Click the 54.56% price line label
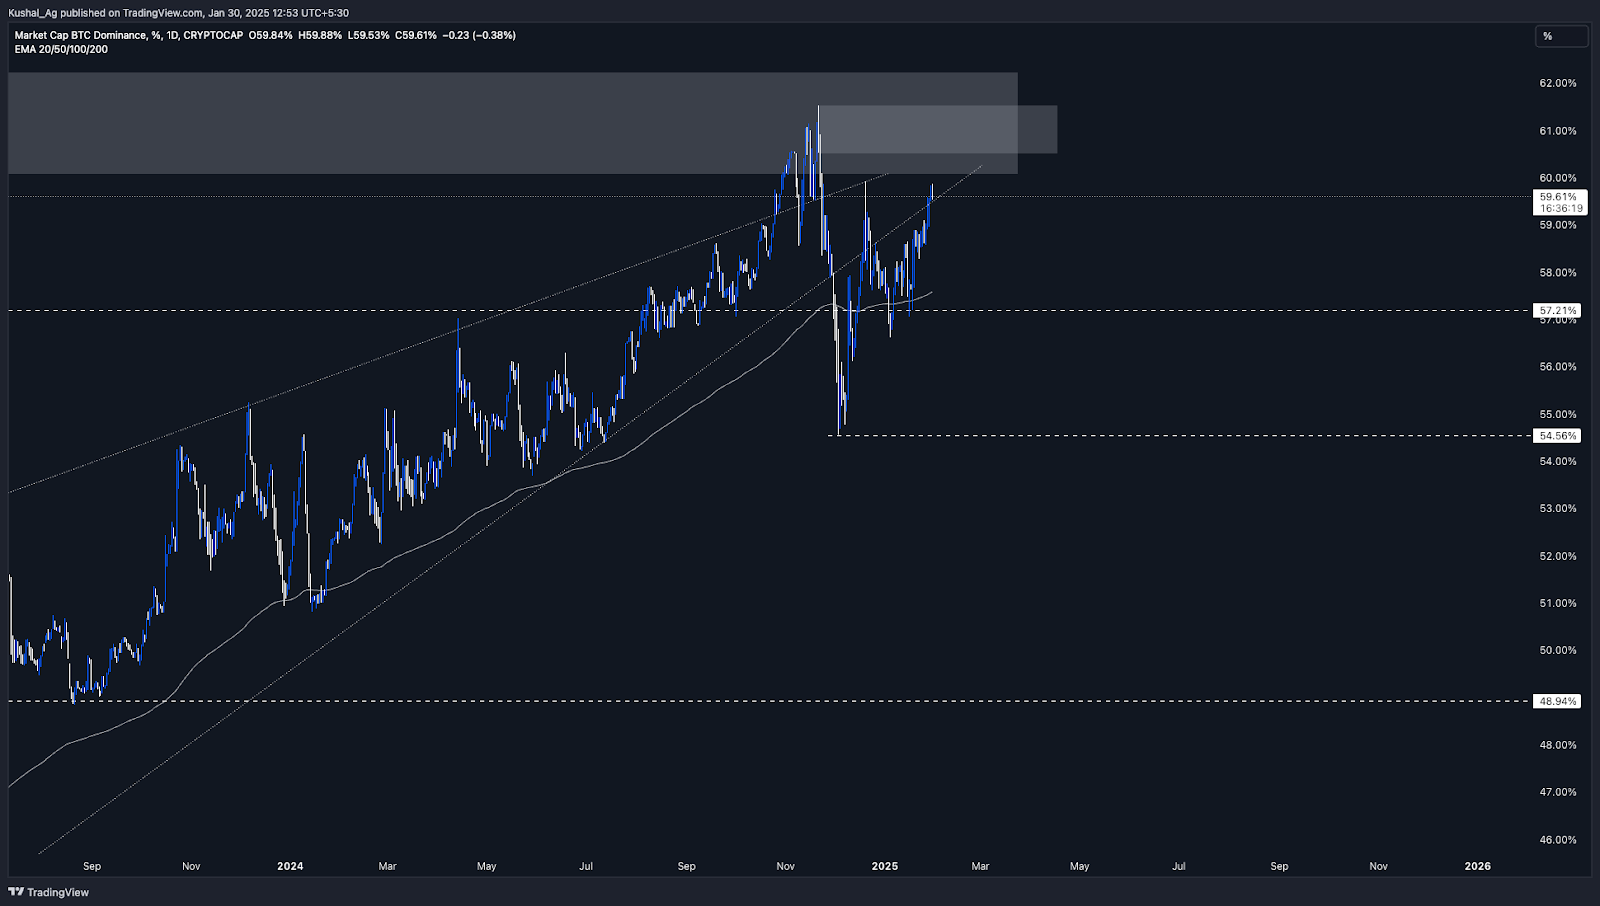Viewport: 1600px width, 906px height. (1558, 436)
